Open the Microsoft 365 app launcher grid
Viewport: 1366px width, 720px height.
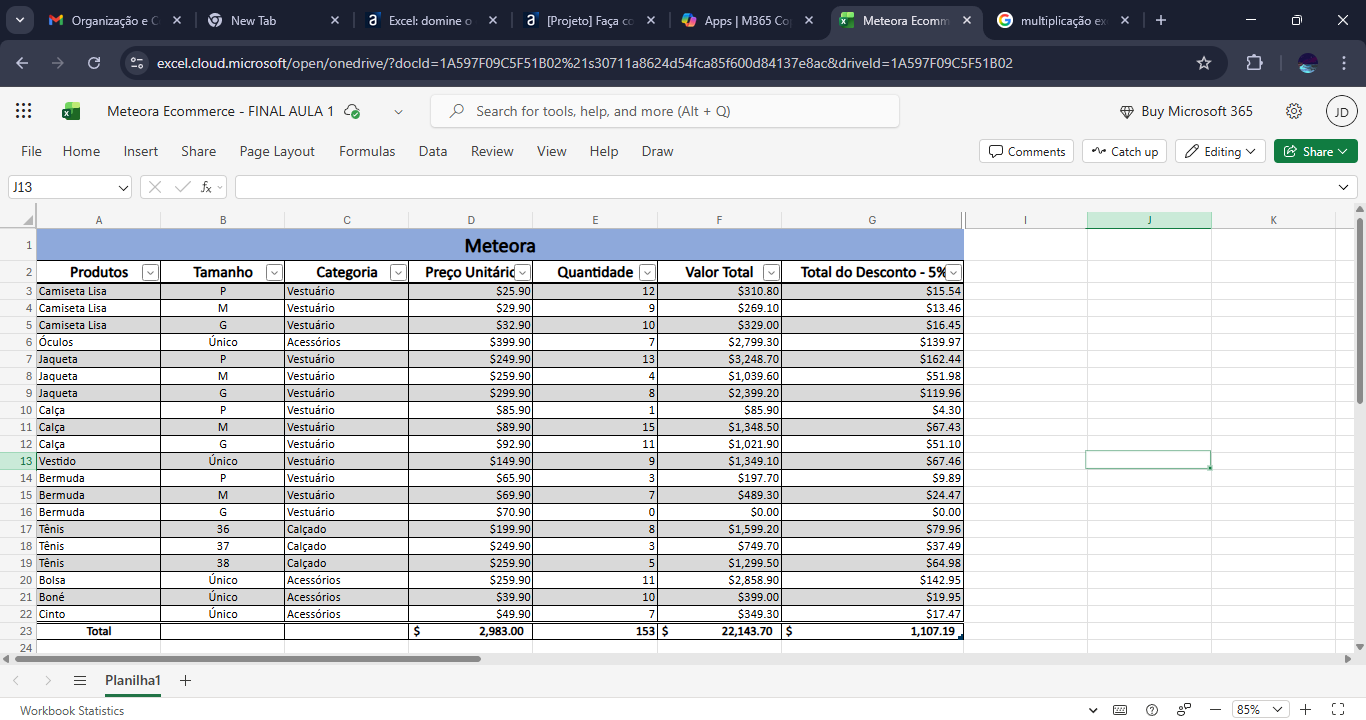(24, 111)
